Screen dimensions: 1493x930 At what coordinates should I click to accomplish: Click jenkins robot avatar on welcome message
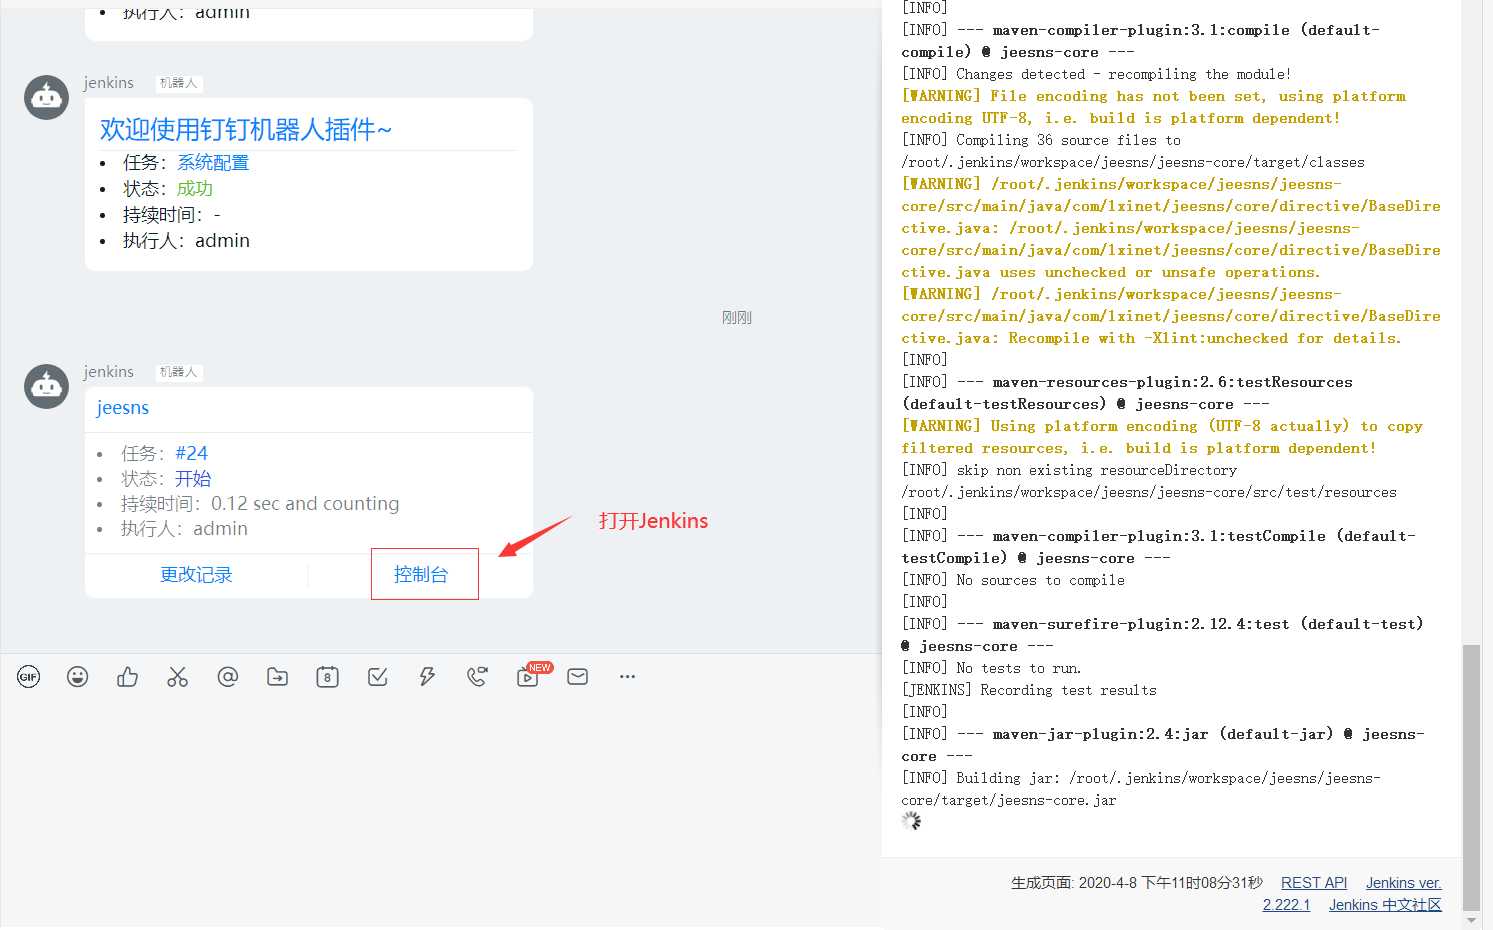[46, 97]
